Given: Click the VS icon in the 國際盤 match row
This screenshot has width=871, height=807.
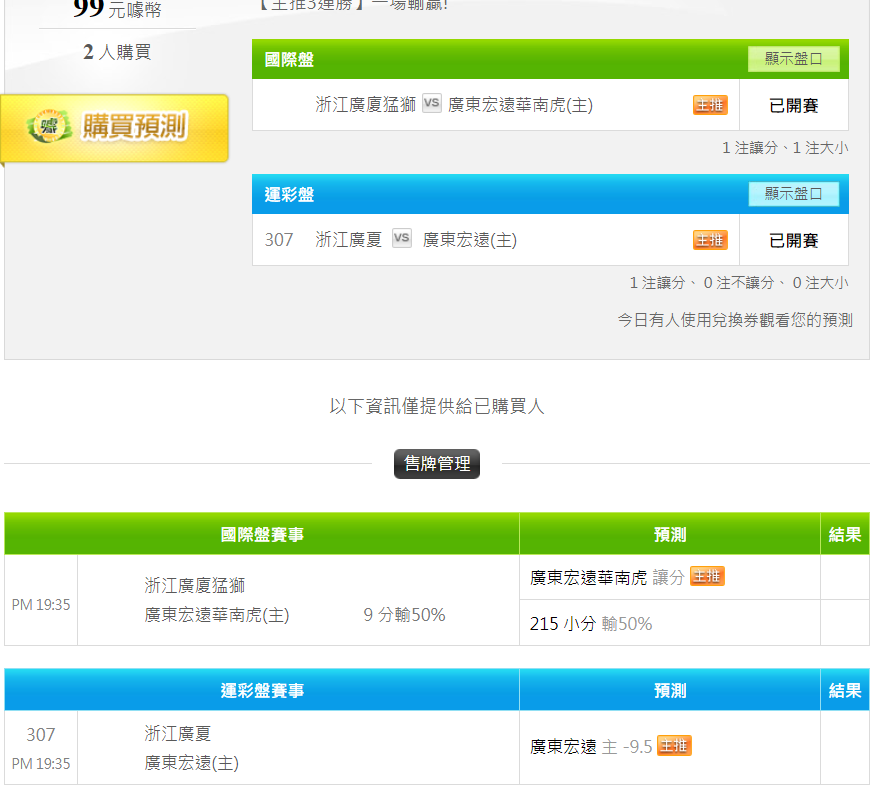Looking at the screenshot, I should click(x=432, y=104).
